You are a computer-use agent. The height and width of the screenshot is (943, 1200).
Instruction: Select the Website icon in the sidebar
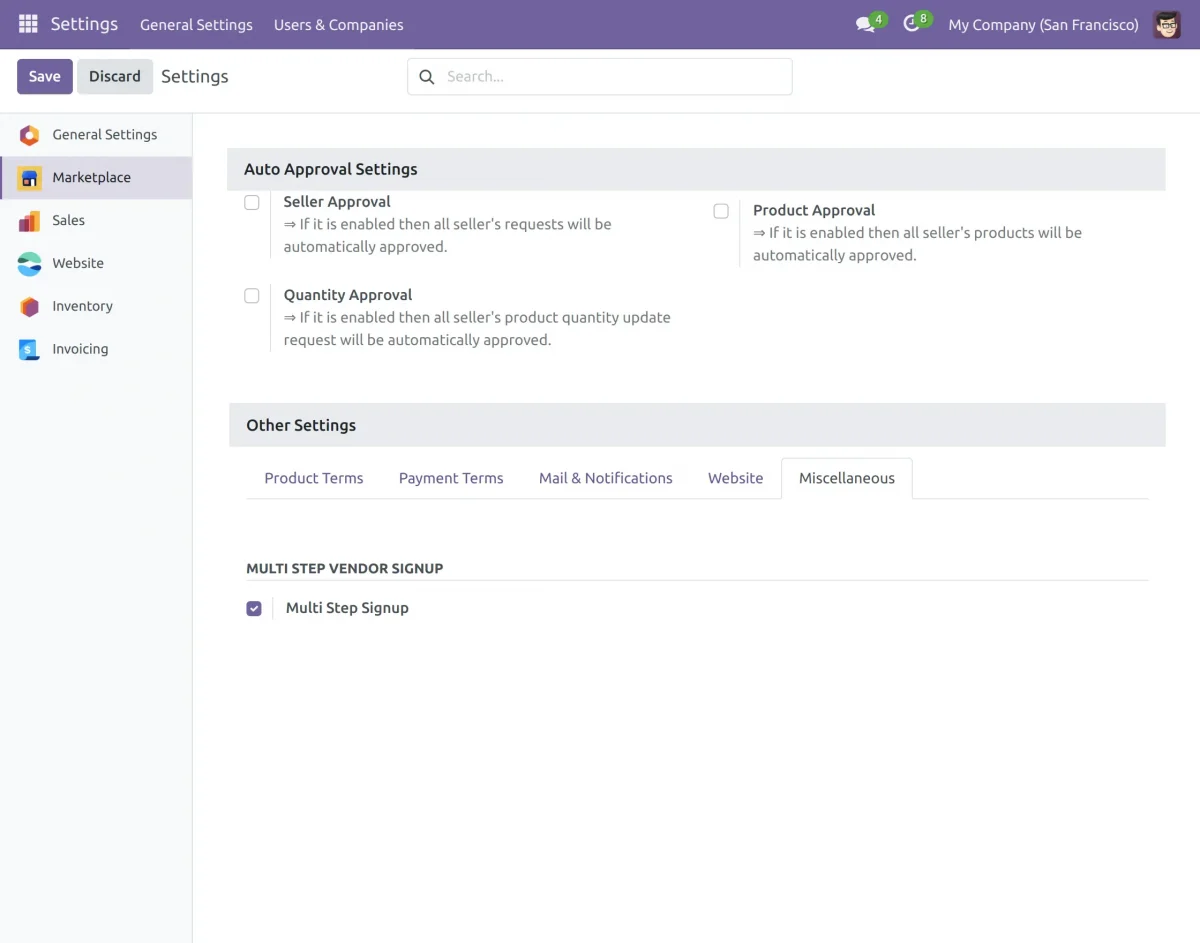point(29,263)
